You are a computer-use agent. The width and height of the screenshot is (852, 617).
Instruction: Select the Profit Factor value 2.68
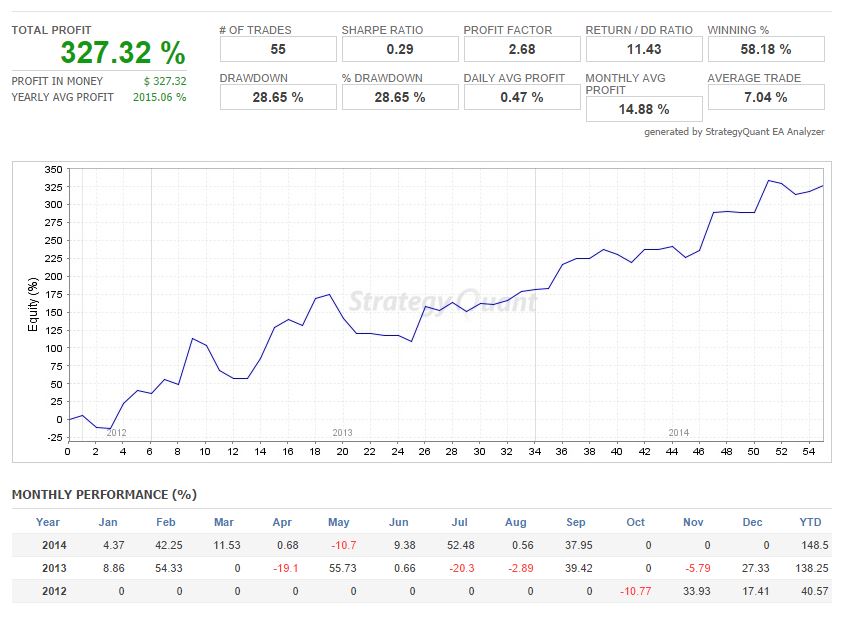522,49
